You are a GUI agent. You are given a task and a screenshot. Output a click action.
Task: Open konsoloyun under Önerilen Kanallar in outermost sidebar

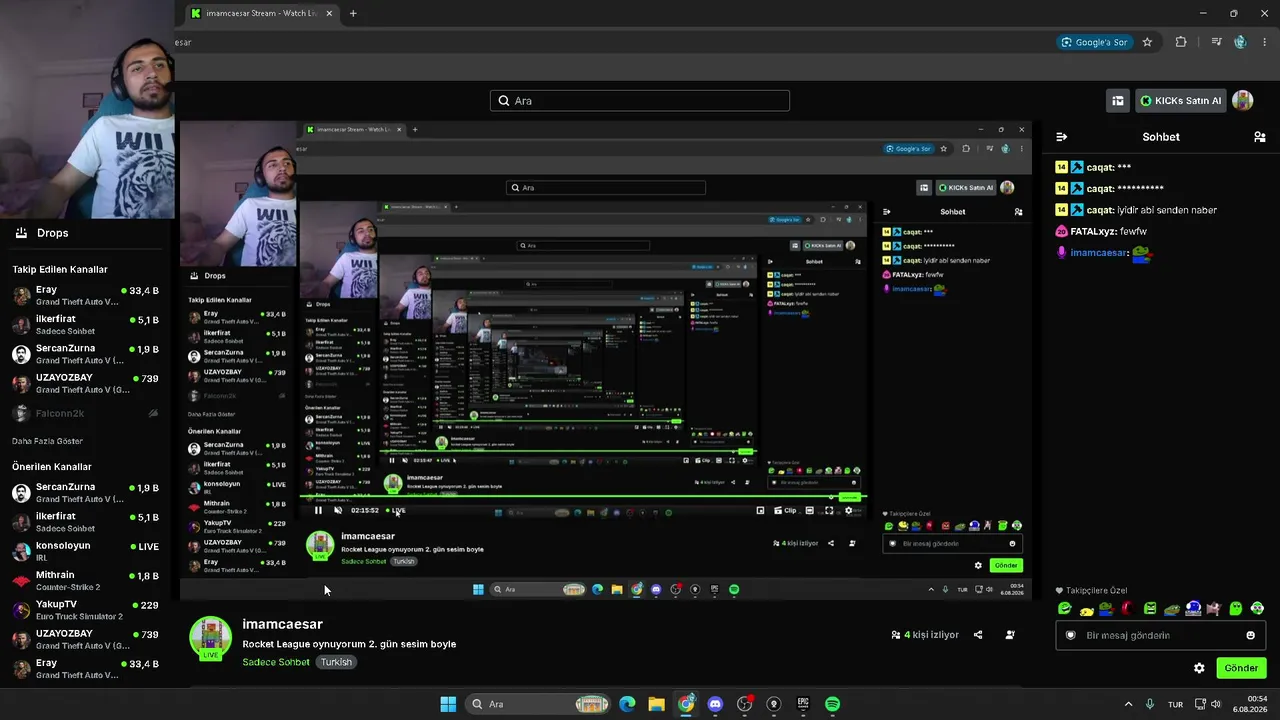86,551
